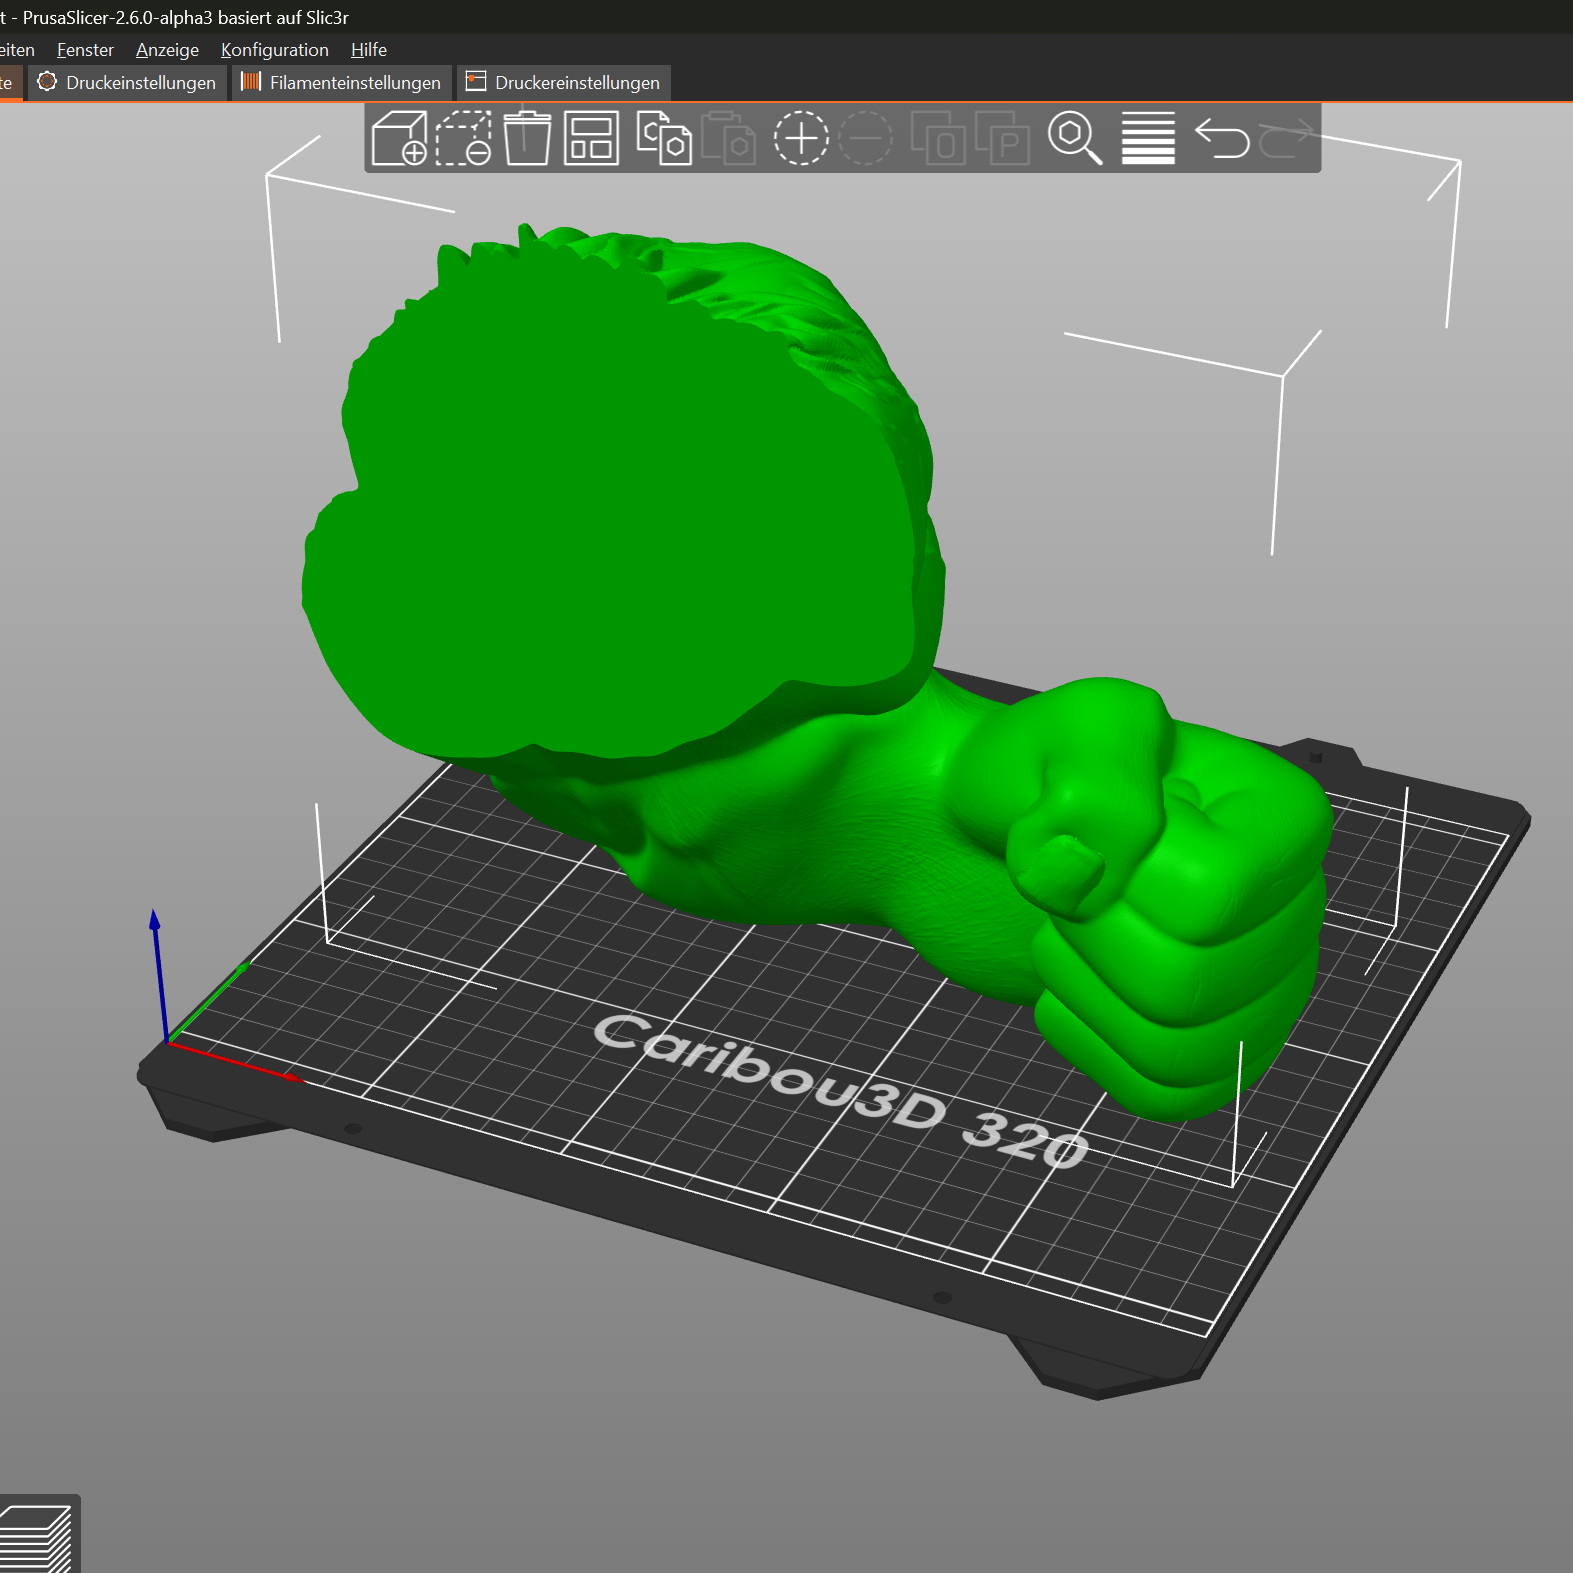
Task: Toggle variable layer height icon
Action: 1148,138
